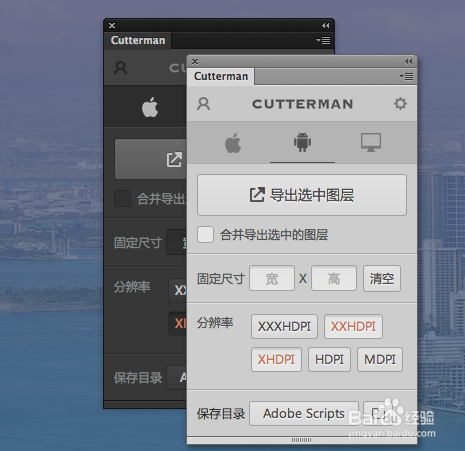Click 清空 clear button
This screenshot has height=451, width=465.
tap(382, 278)
